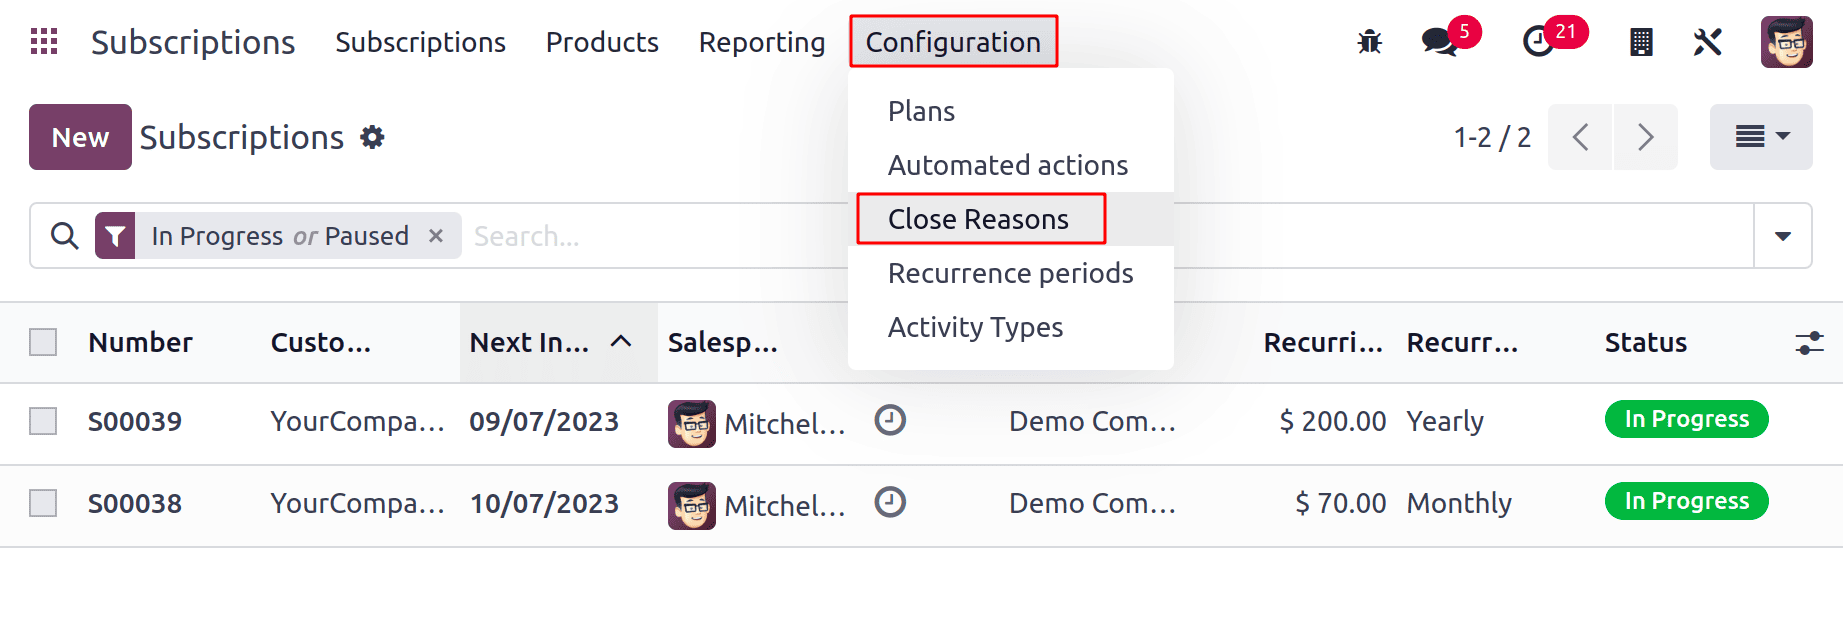Open the developer tools wrench icon
Viewport: 1843px width, 617px height.
tap(1707, 42)
